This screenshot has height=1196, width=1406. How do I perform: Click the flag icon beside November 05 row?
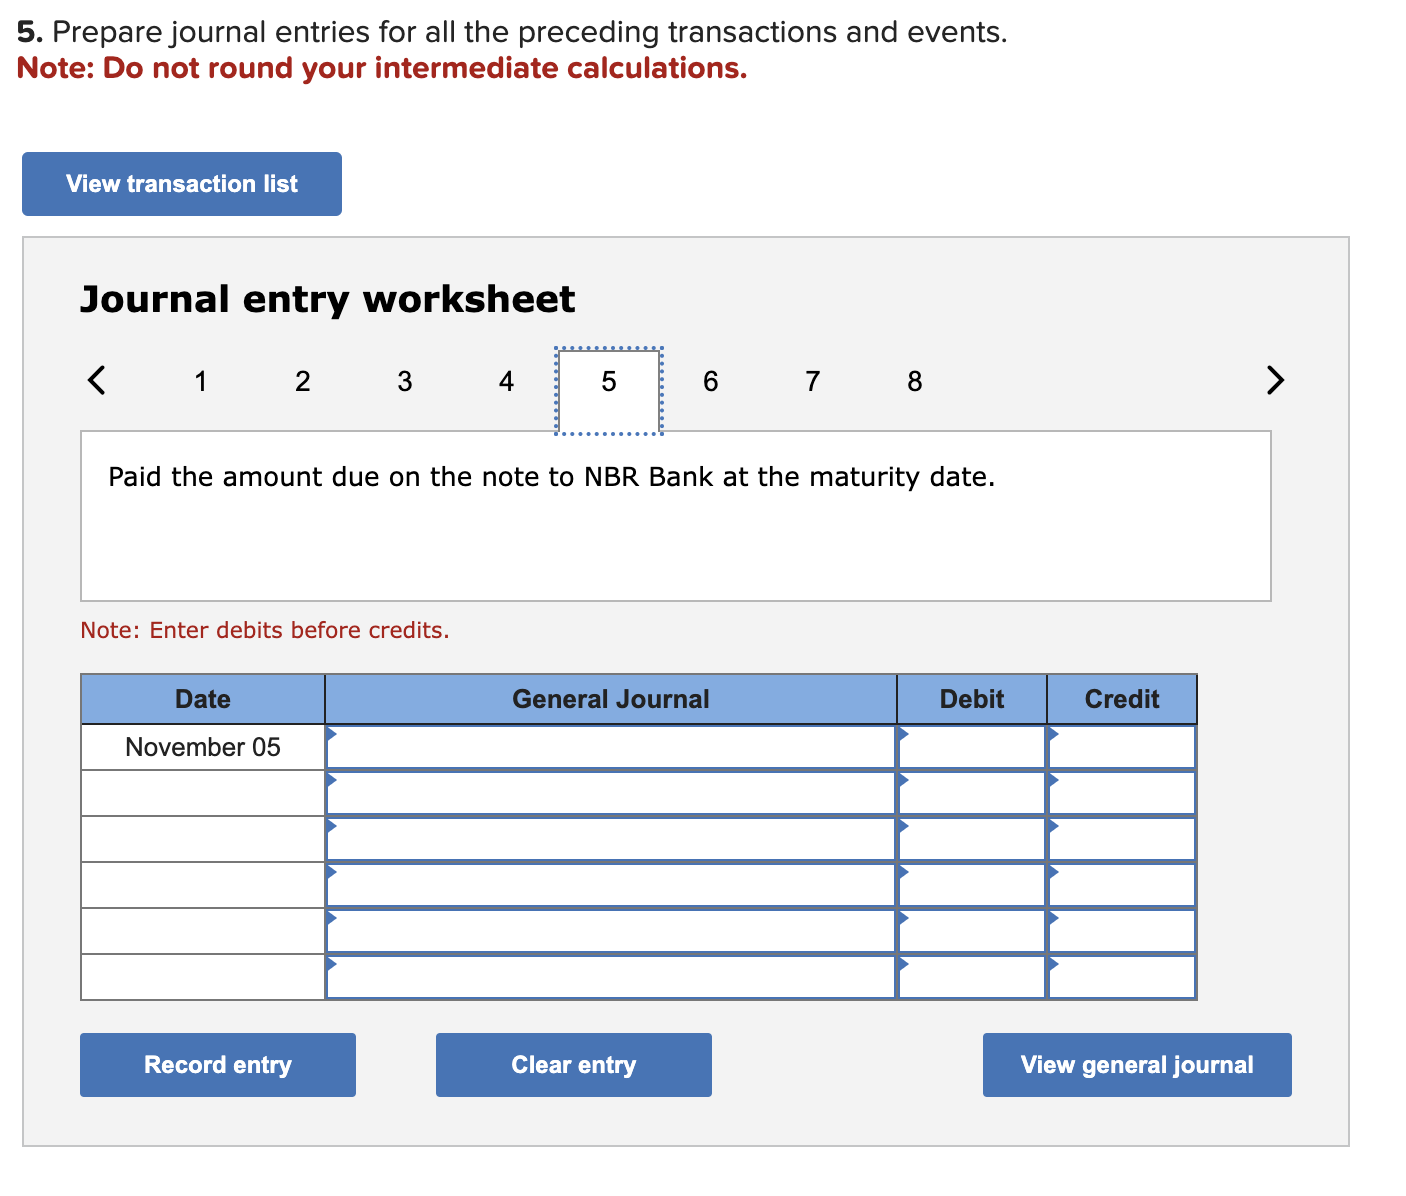[332, 735]
